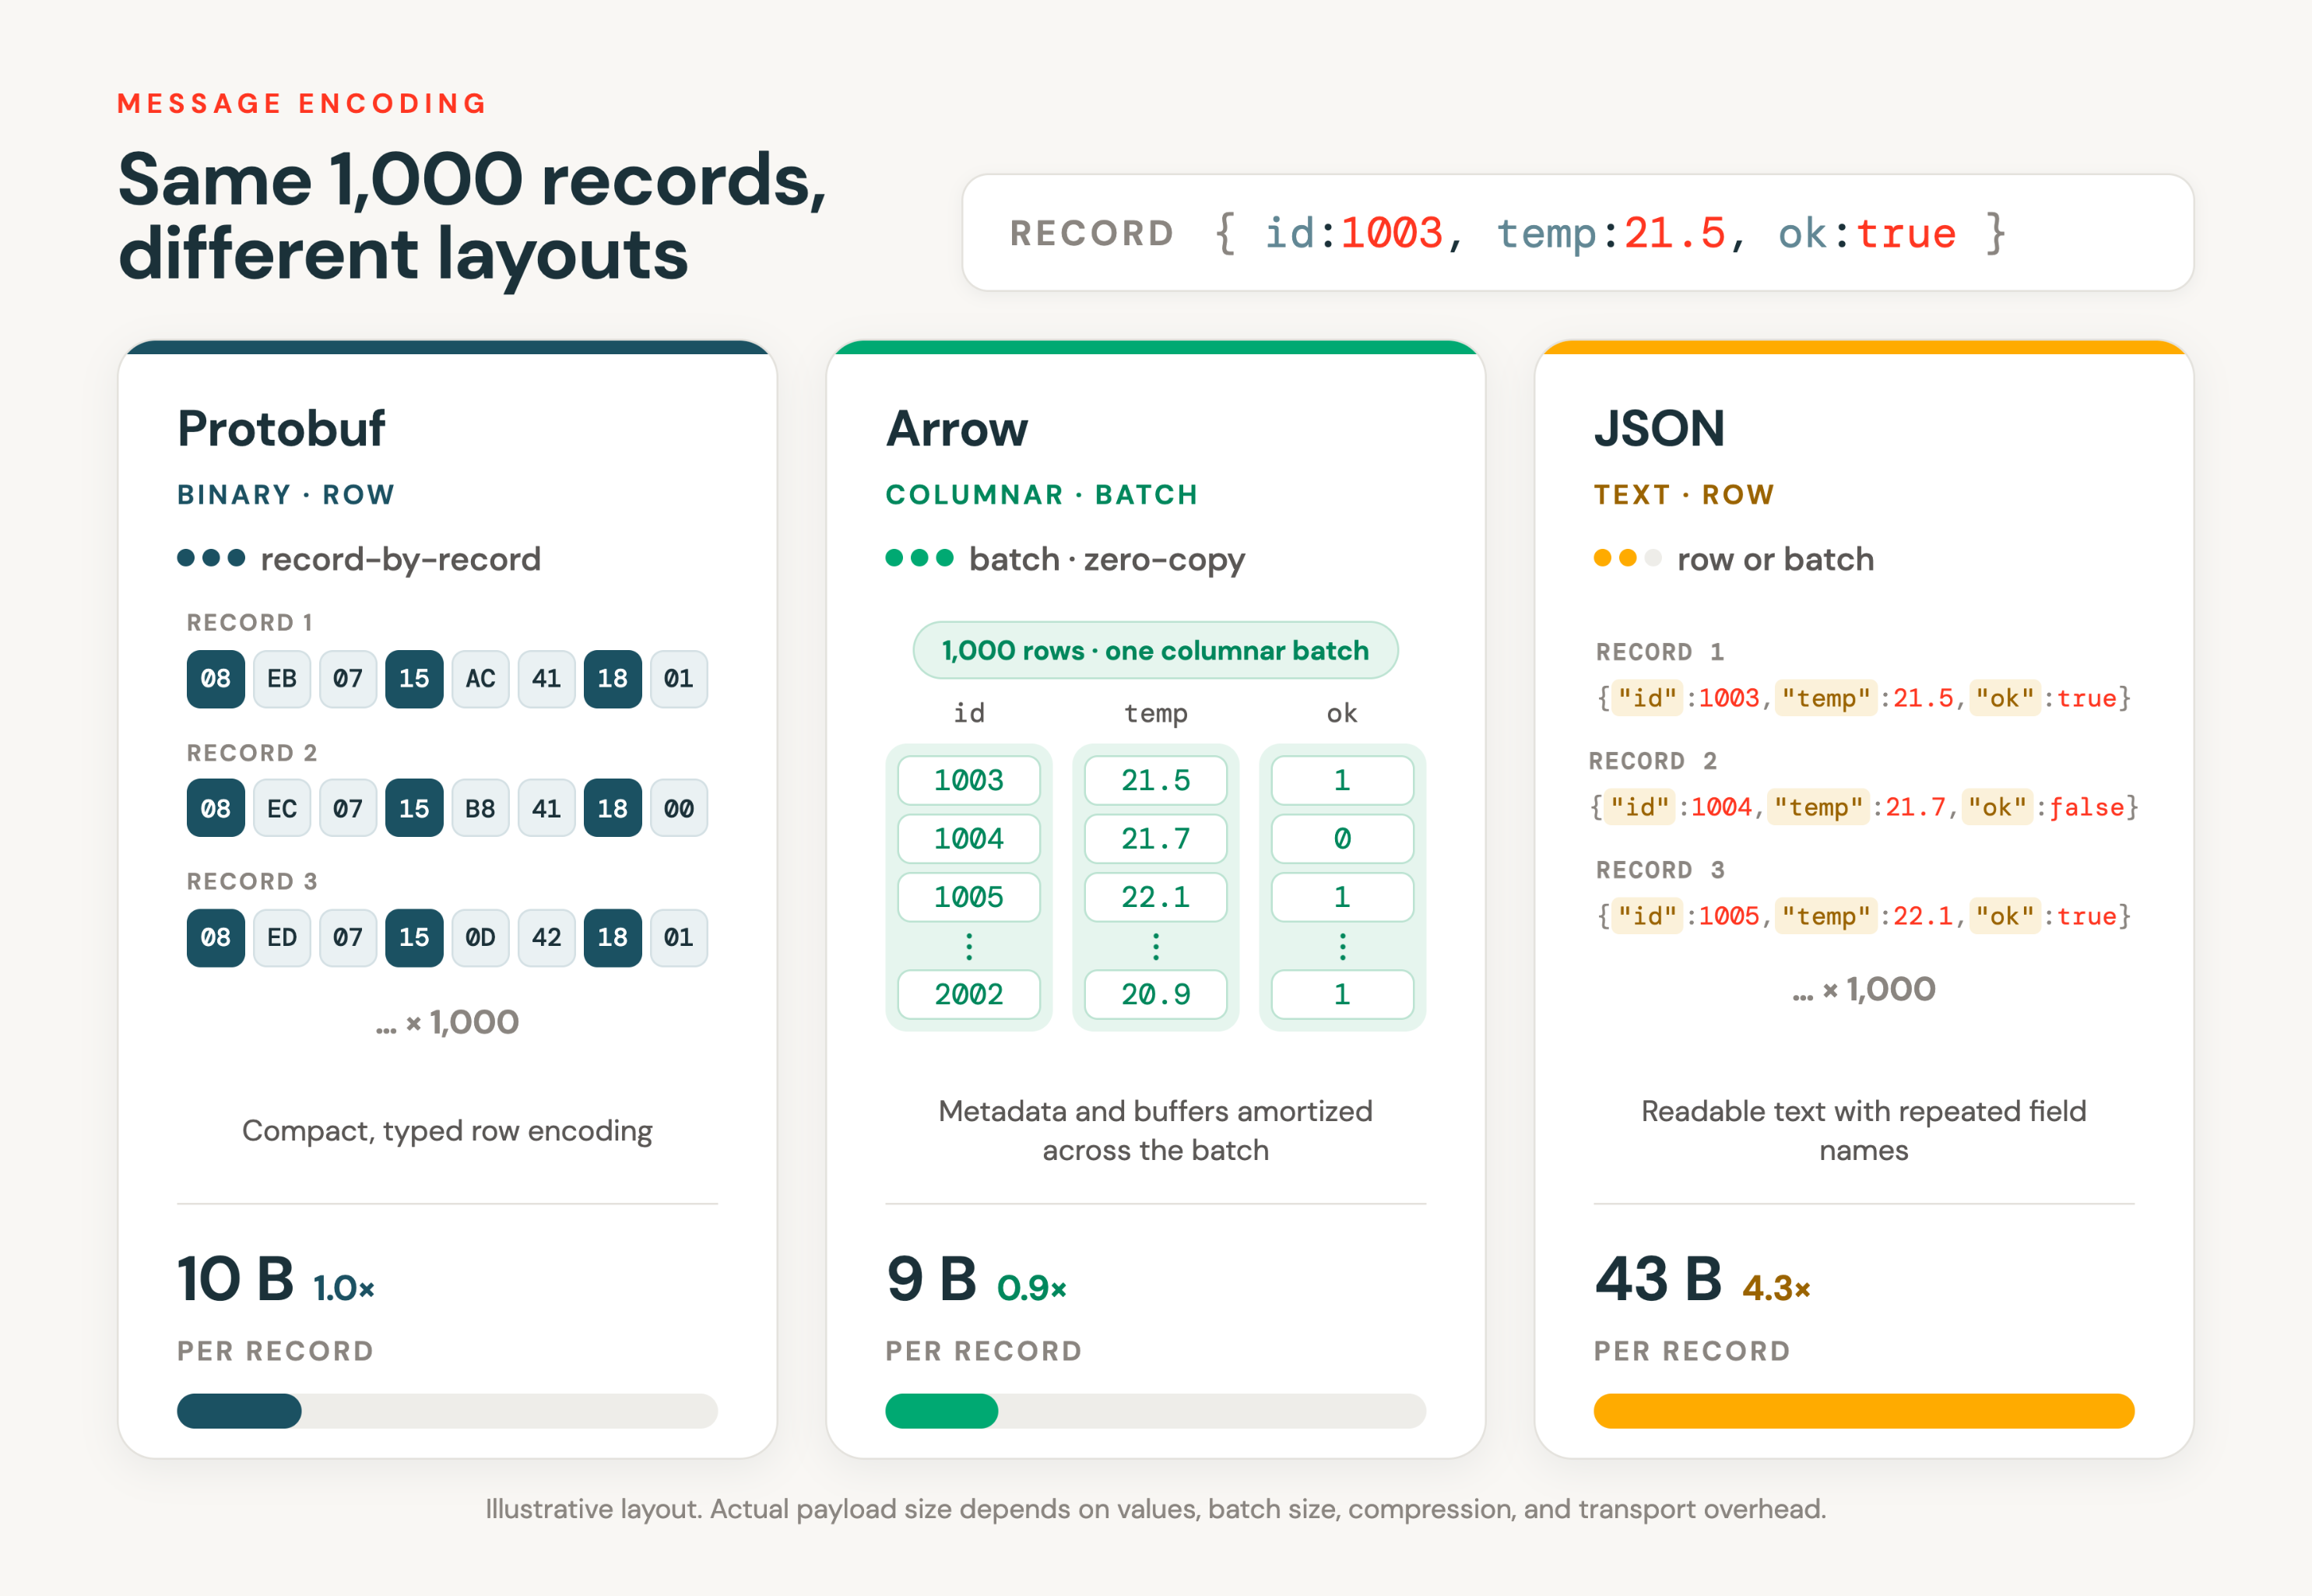Click the '21.7' cell in Arrow temp column

(1155, 838)
